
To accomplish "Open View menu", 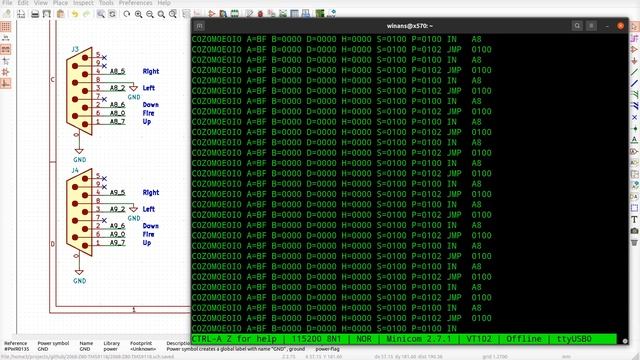I will [40, 3].
